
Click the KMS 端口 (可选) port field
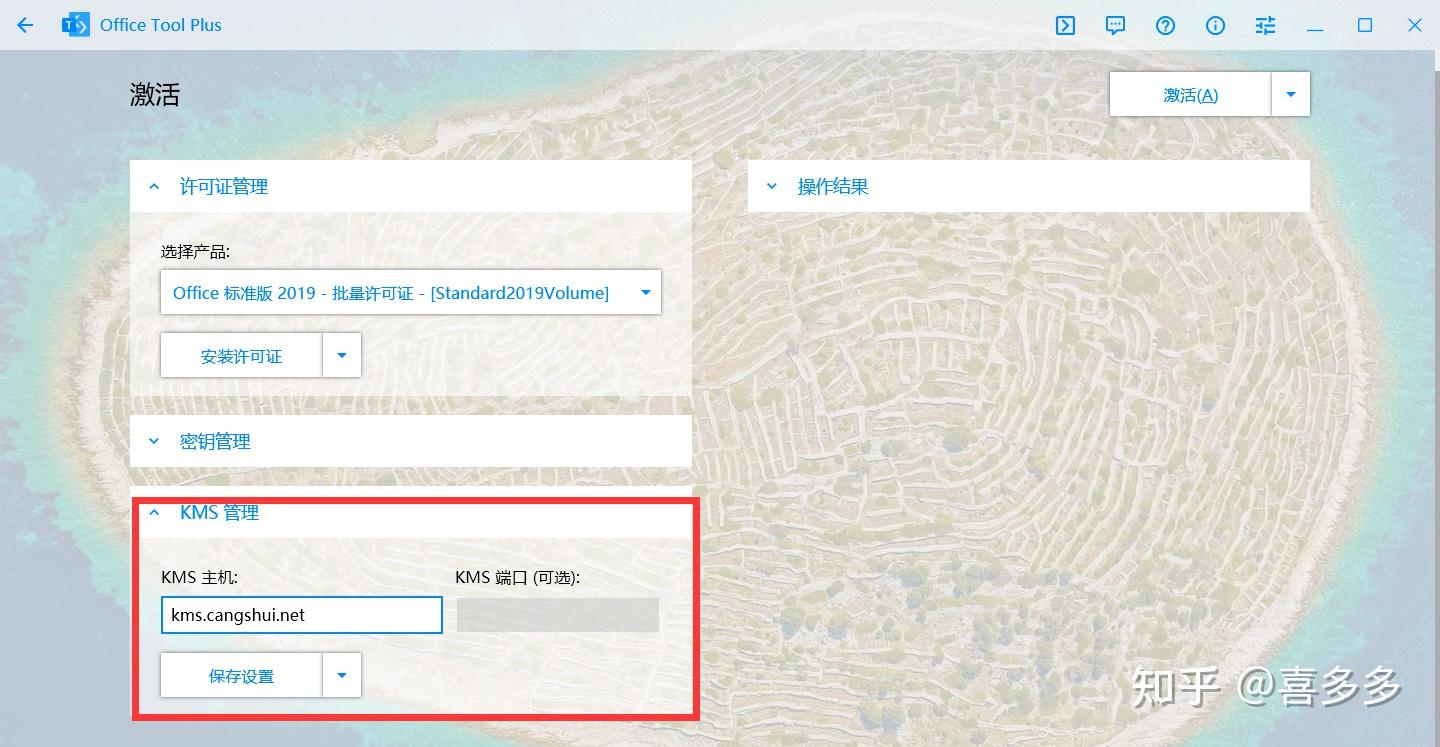click(558, 615)
